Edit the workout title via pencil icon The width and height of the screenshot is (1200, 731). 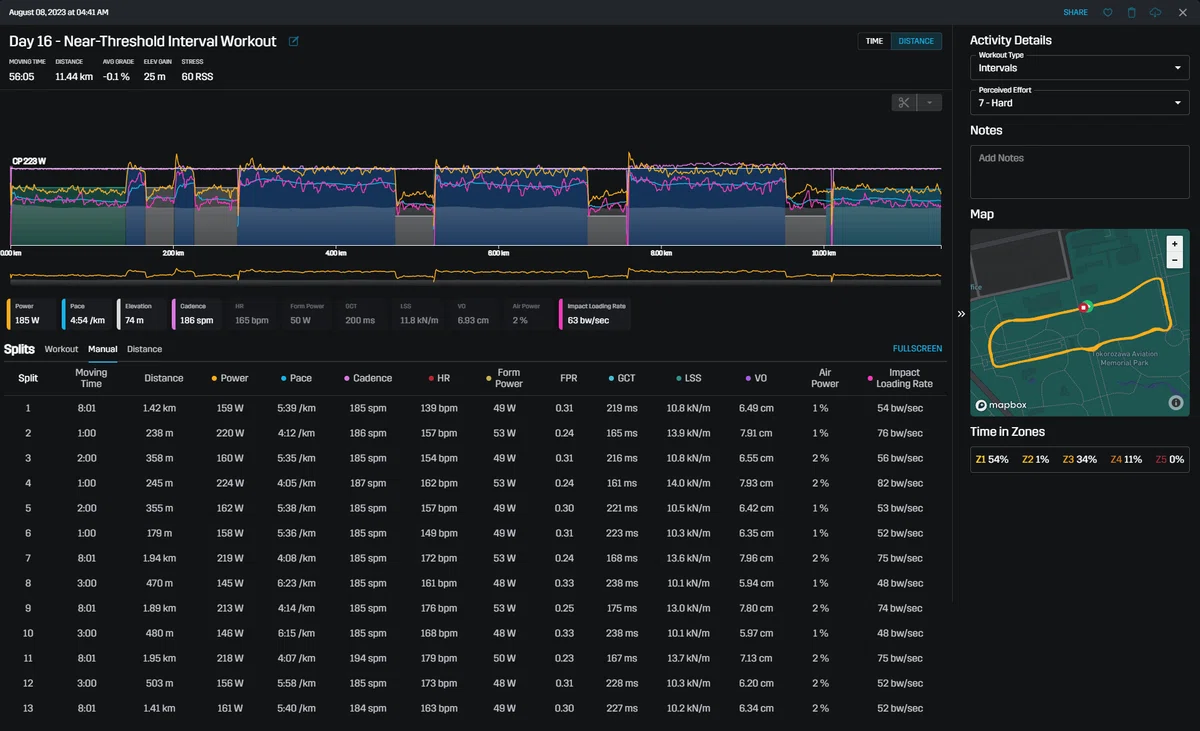pyautogui.click(x=293, y=42)
